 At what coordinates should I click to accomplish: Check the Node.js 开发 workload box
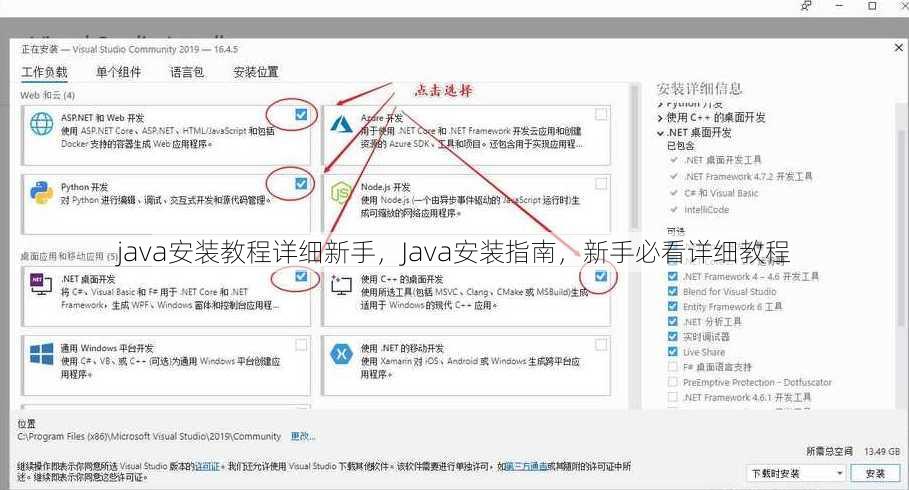coord(601,183)
